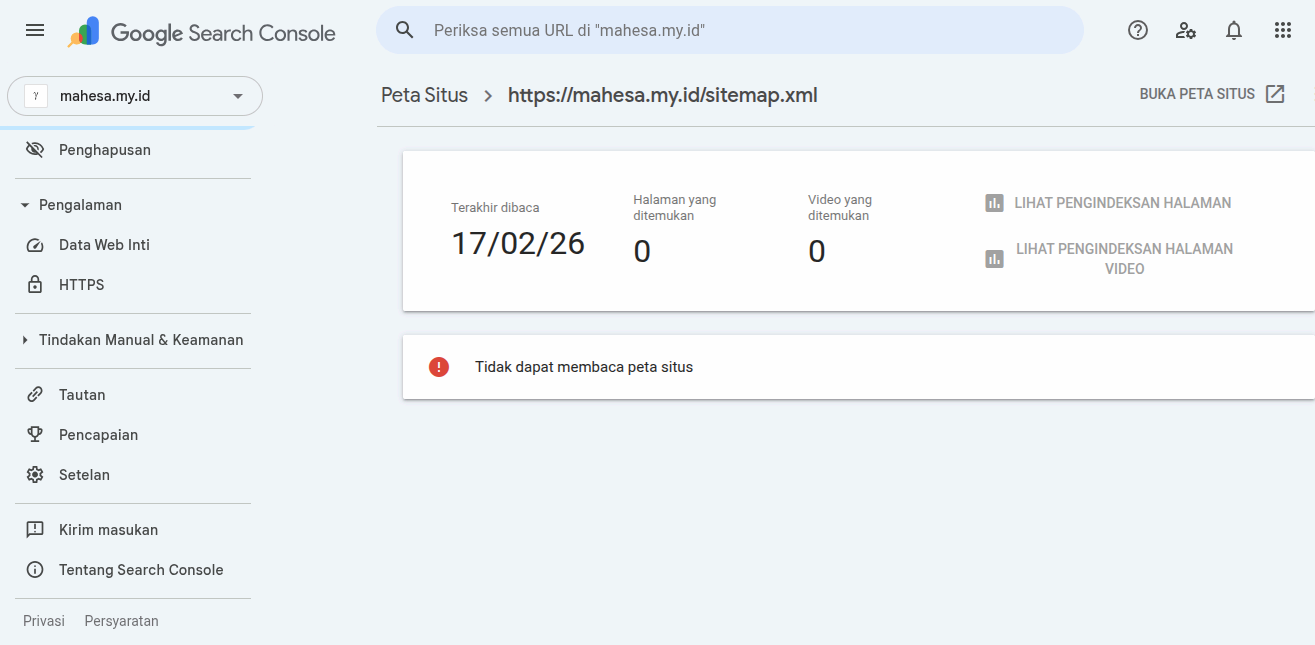This screenshot has width=1315, height=645.
Task: Open the HTTPS report
Action: click(x=81, y=285)
